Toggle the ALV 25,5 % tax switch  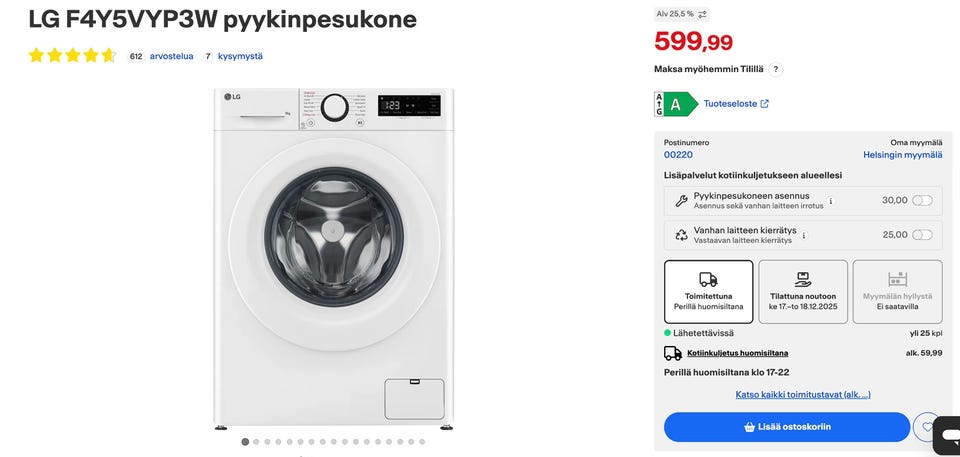pos(702,14)
